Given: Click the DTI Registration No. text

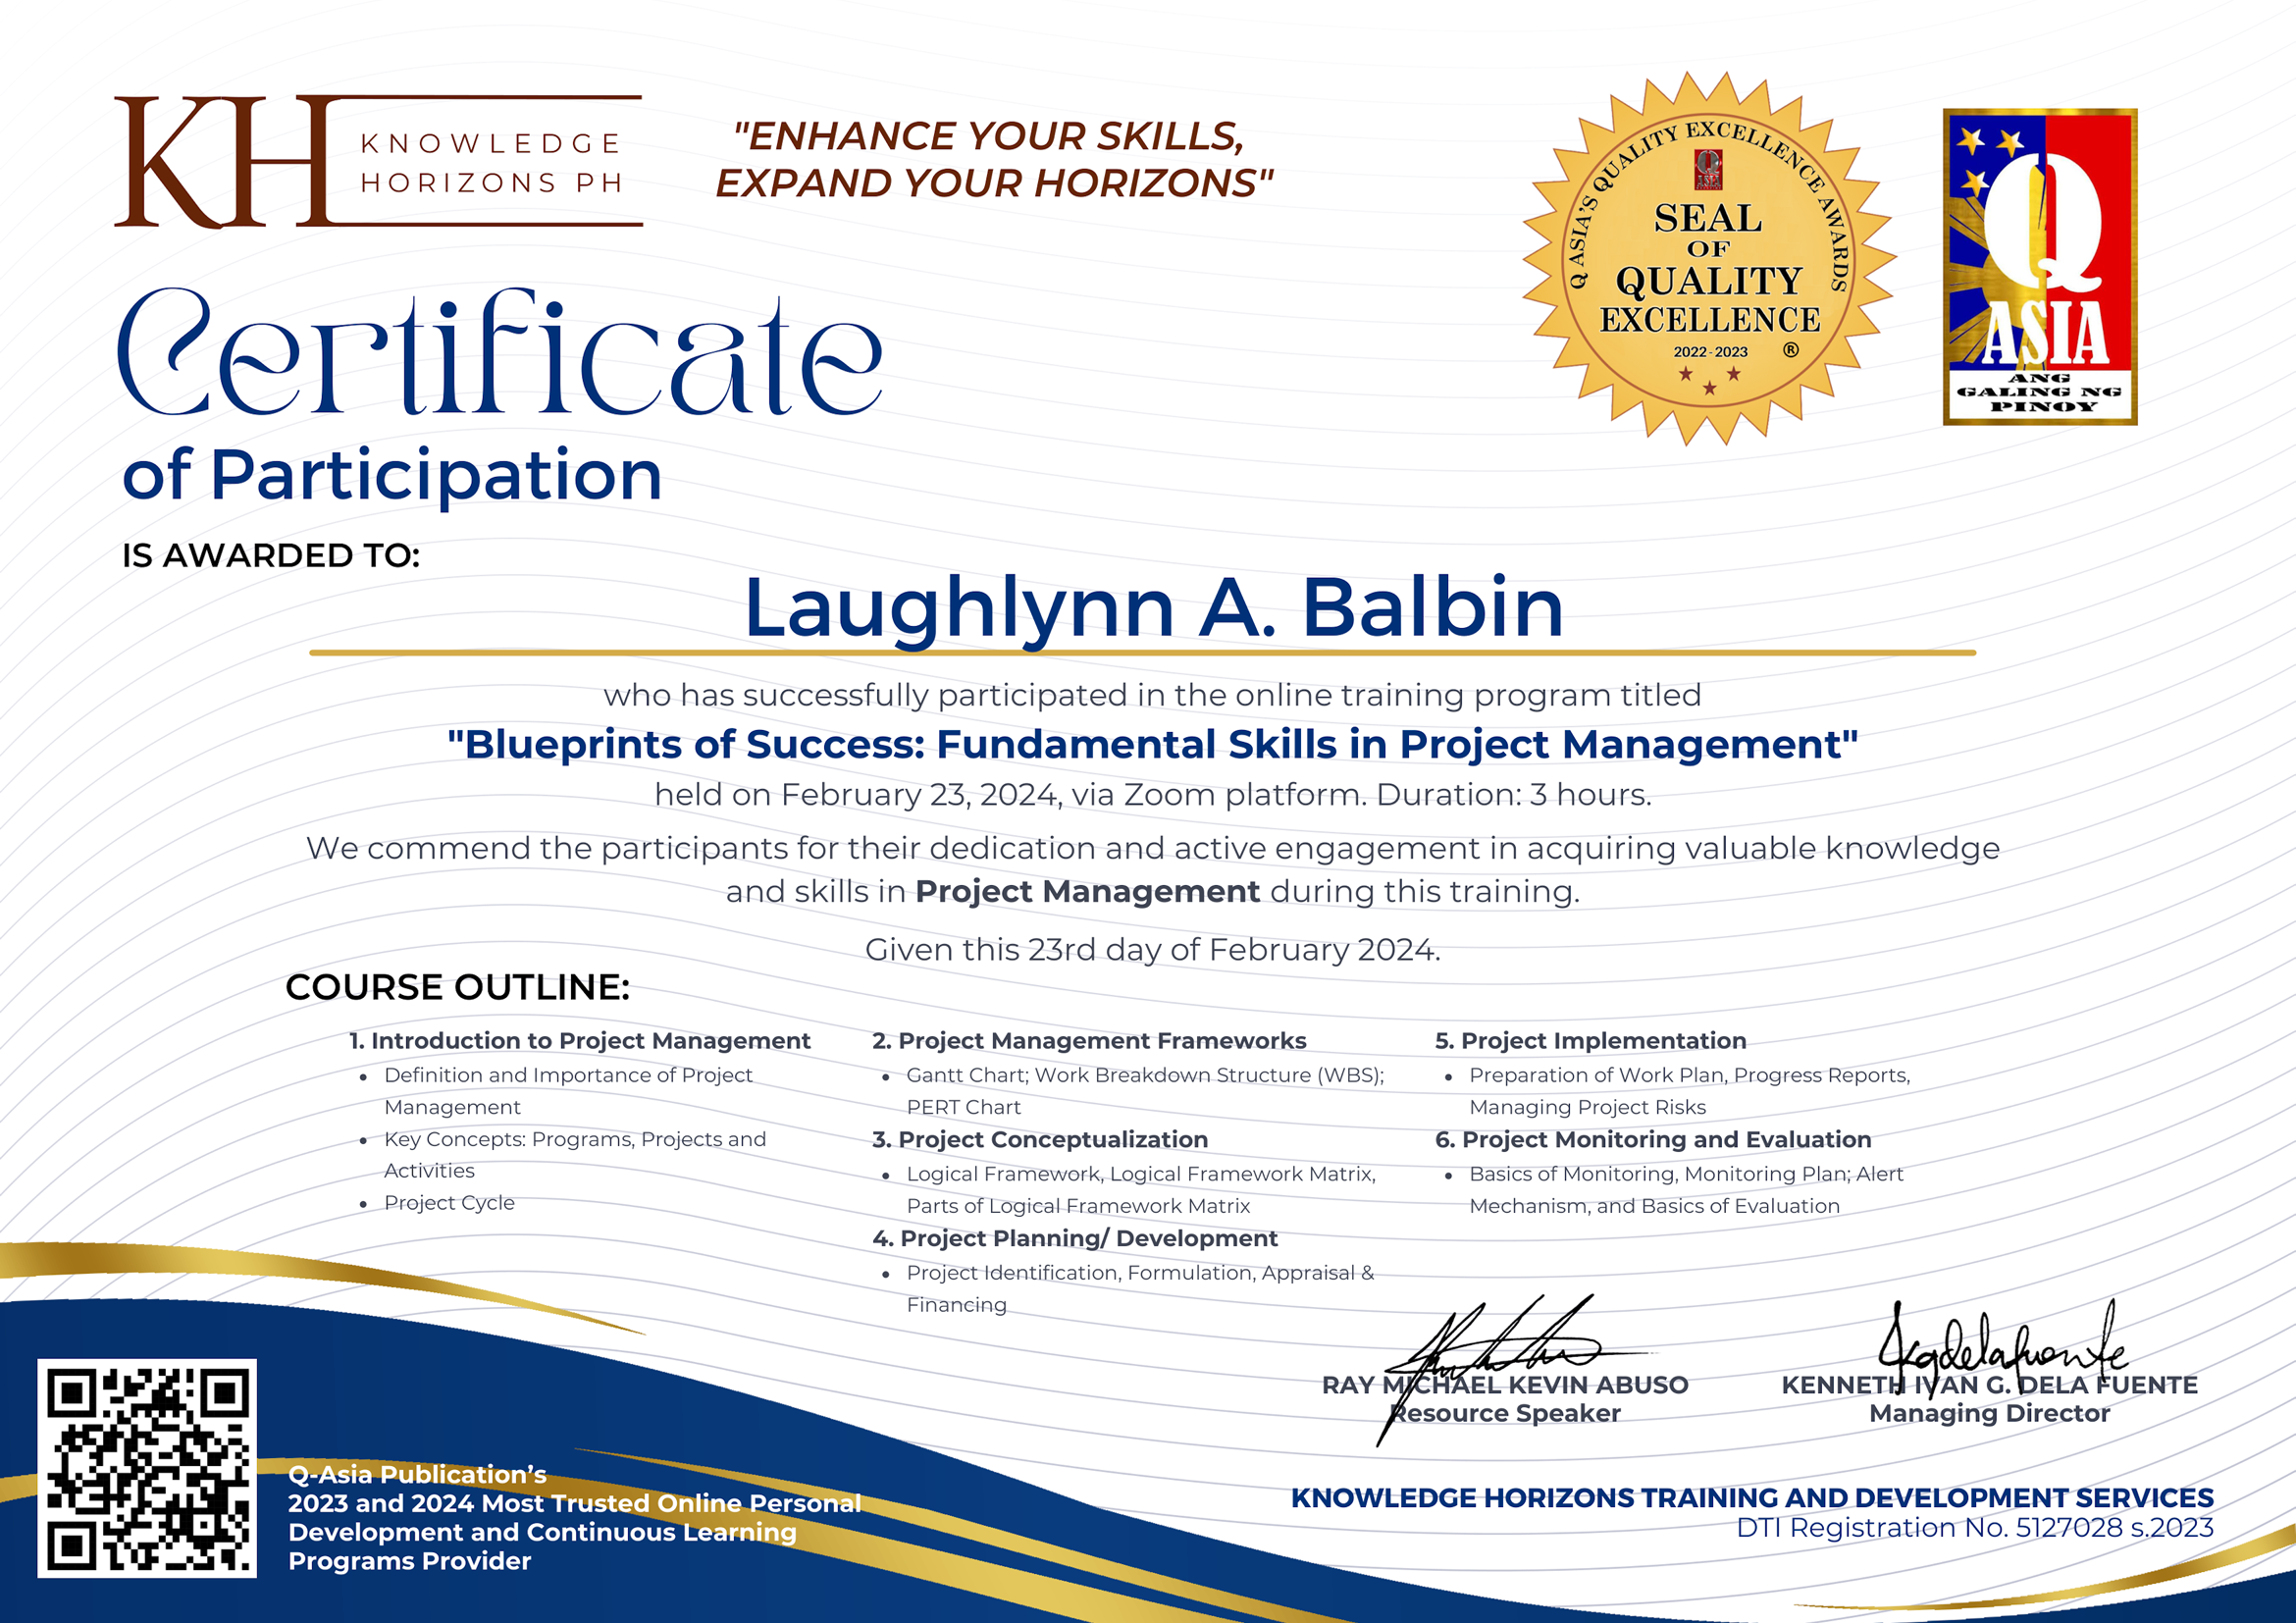Looking at the screenshot, I should click(1974, 1528).
